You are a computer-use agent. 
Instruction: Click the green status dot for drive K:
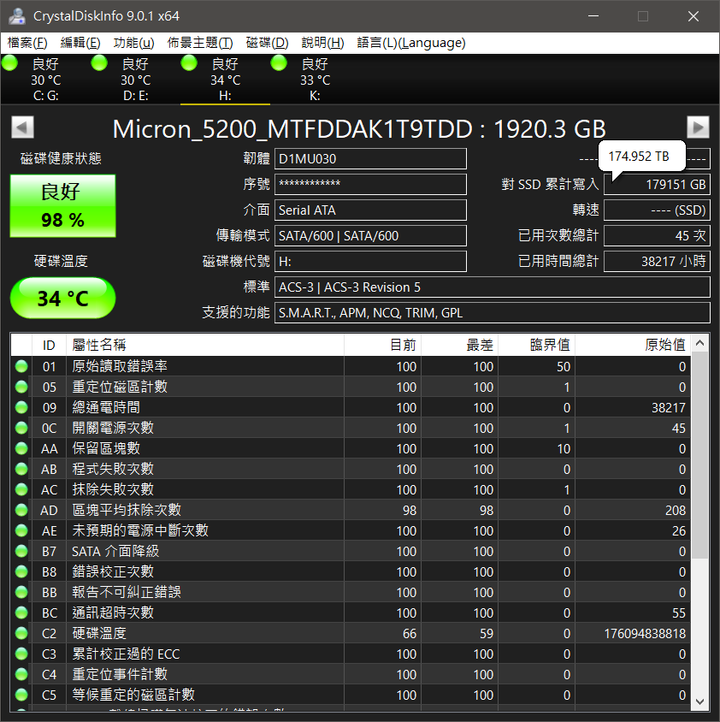pos(279,63)
